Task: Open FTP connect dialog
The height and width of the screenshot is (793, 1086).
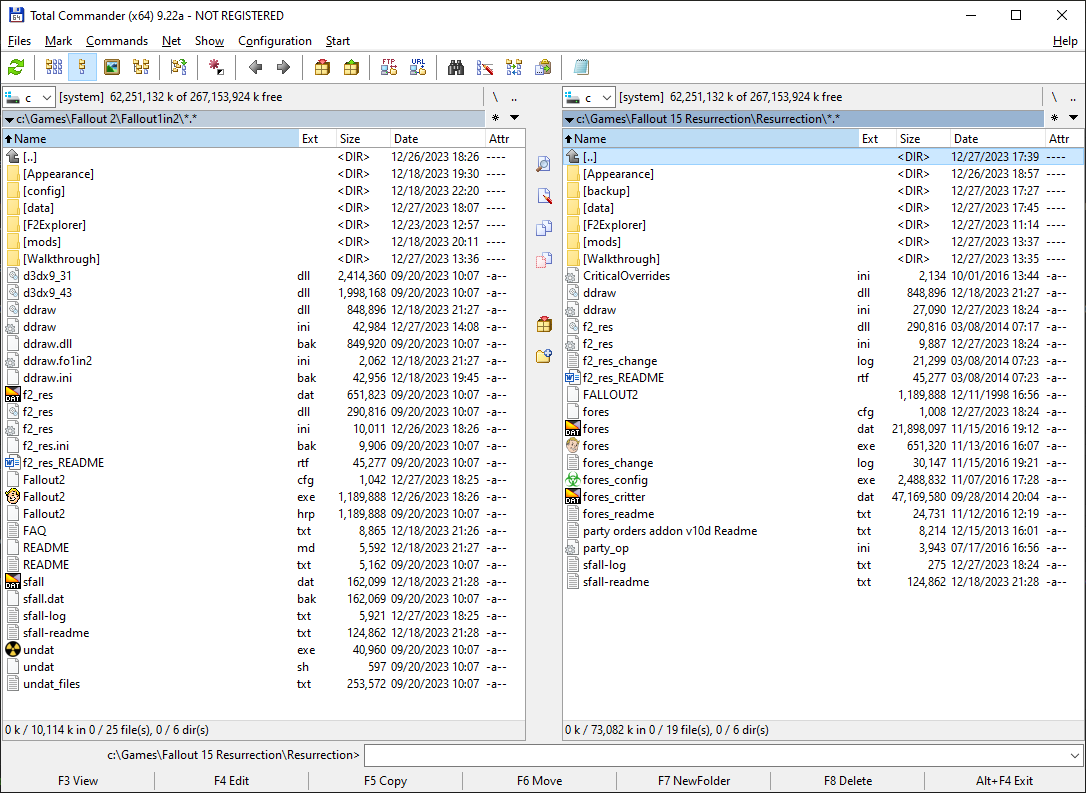Action: pyautogui.click(x=389, y=67)
